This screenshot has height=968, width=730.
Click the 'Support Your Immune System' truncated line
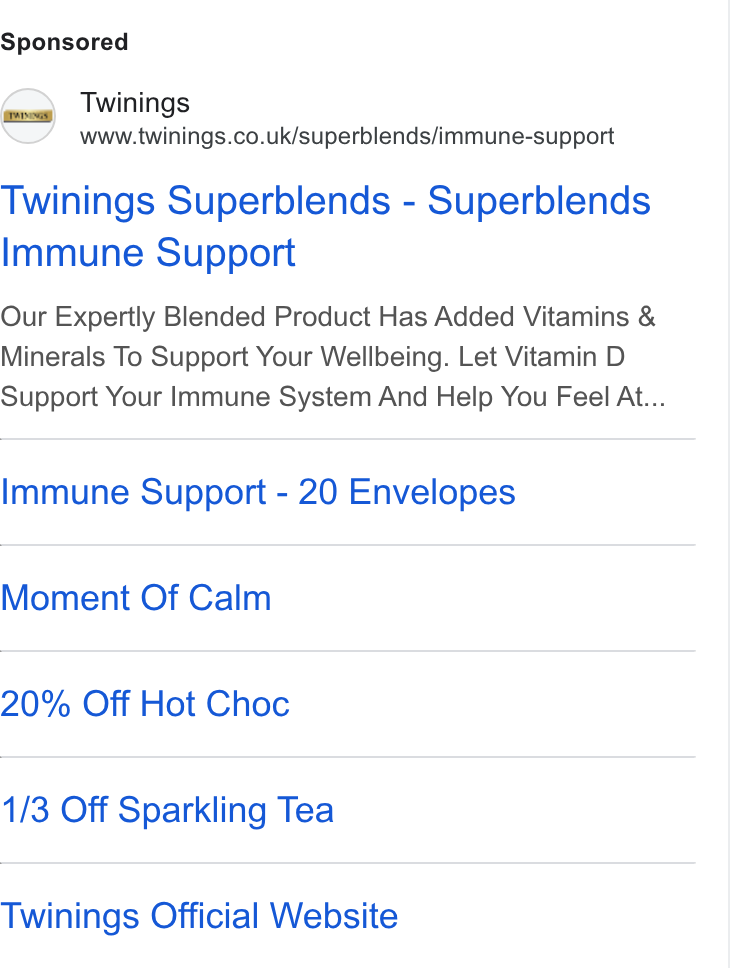(x=332, y=397)
